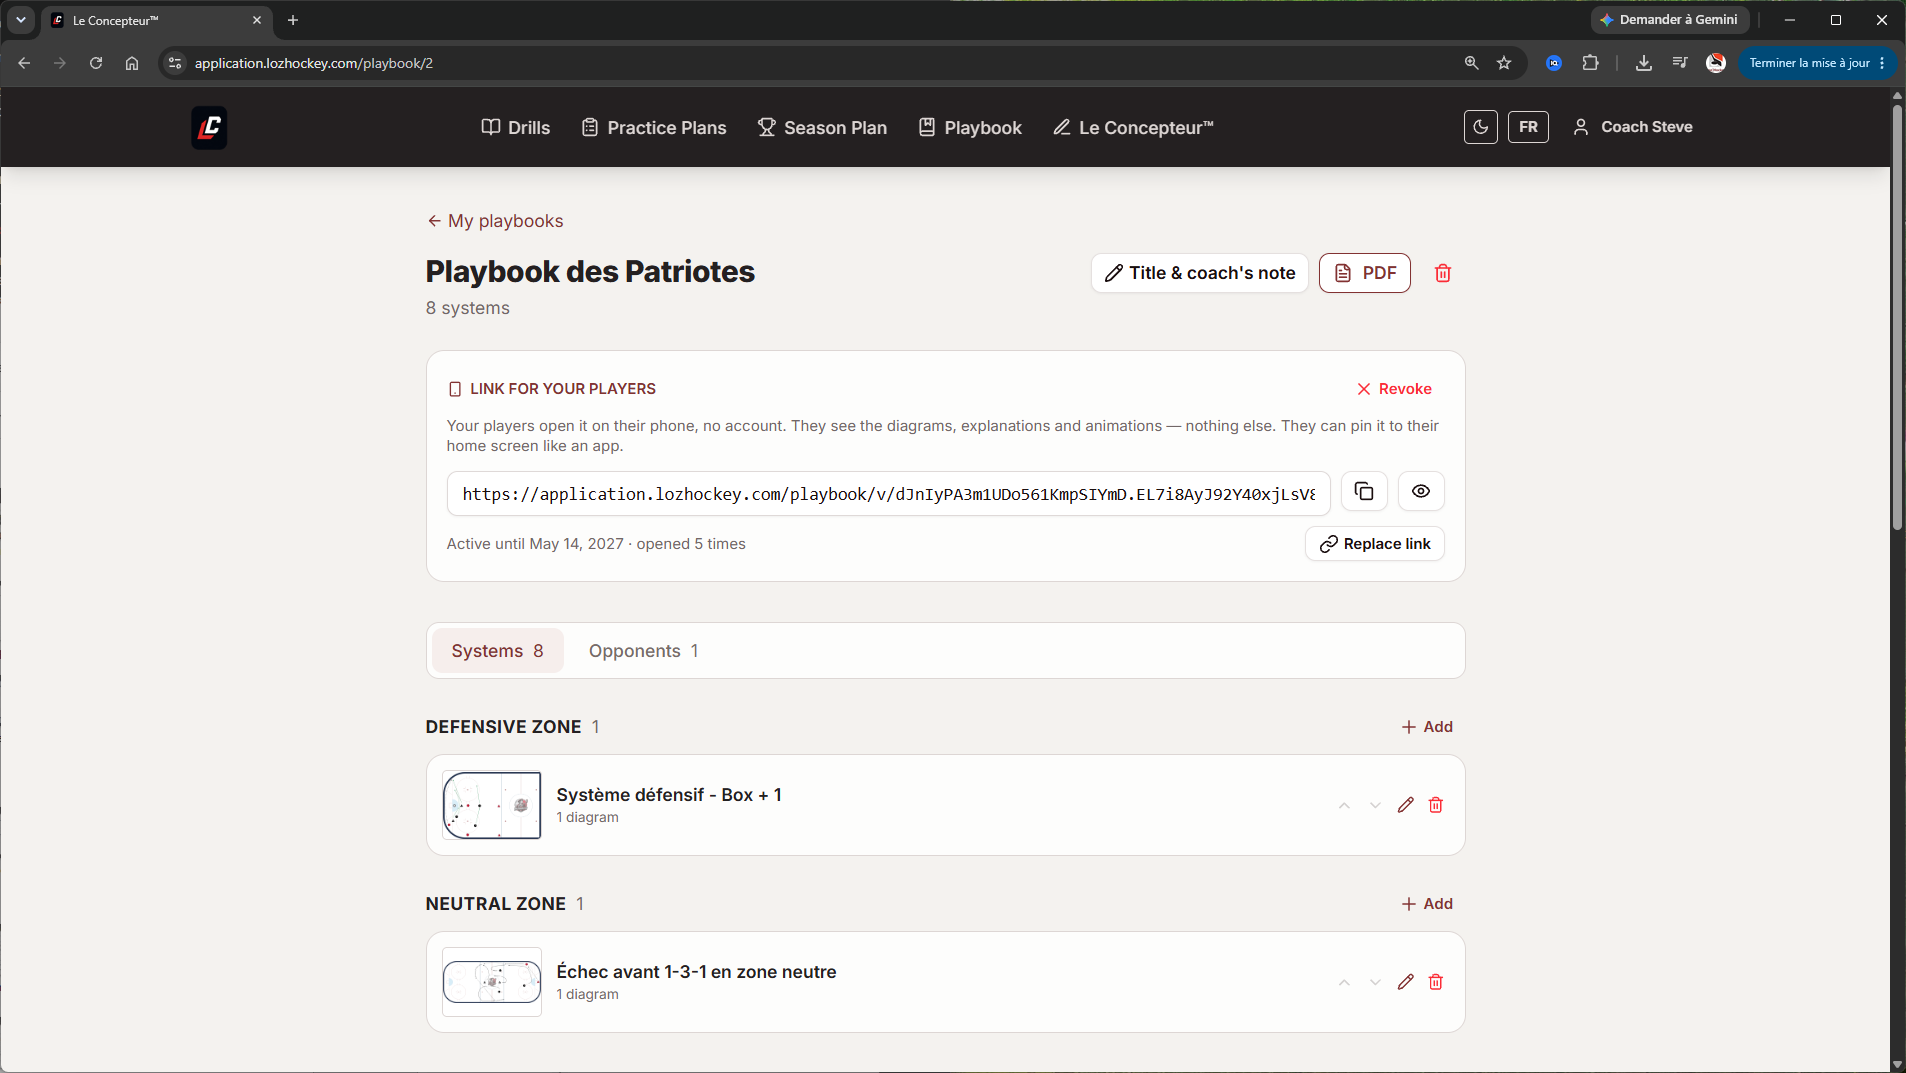Screen dimensions: 1906x1073
Task: Toggle dark mode moon icon
Action: point(1480,127)
